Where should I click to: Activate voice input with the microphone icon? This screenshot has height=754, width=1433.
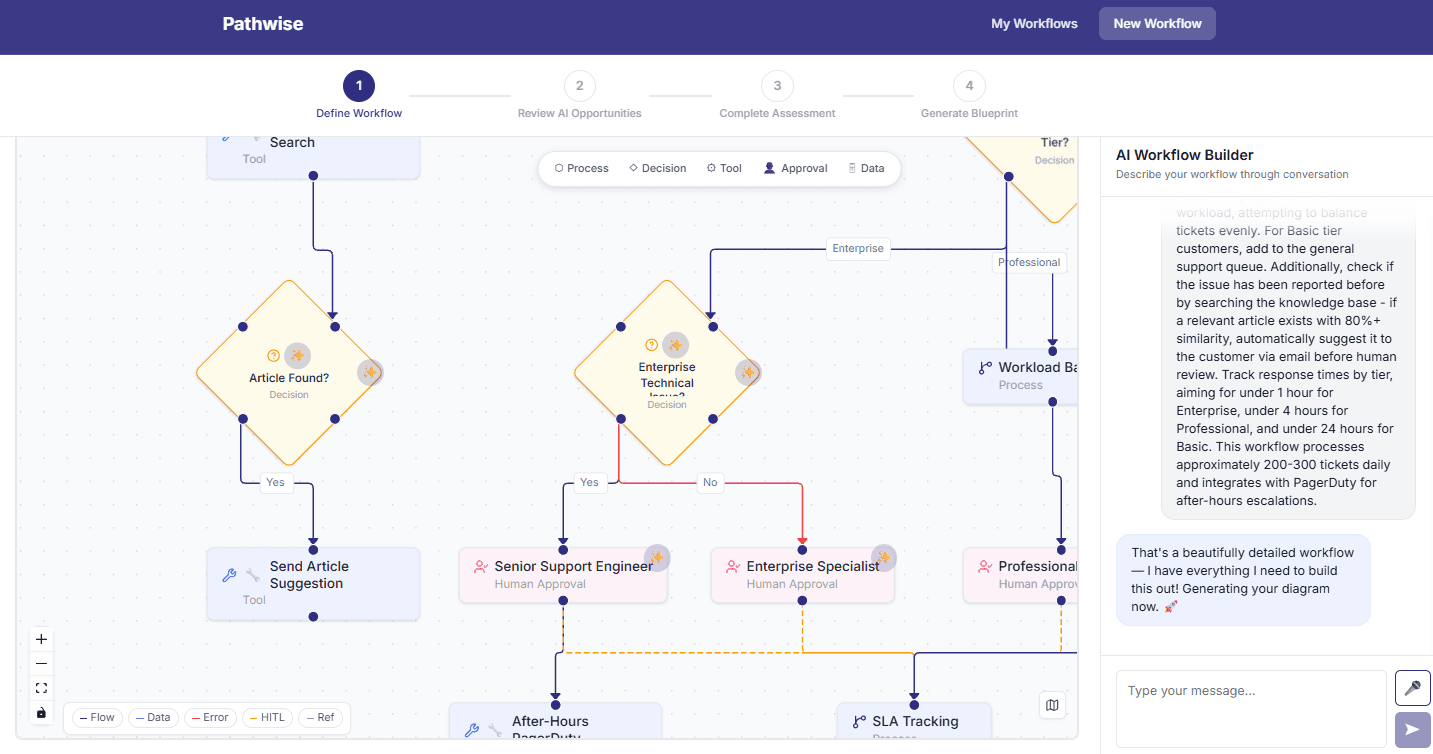click(x=1412, y=688)
